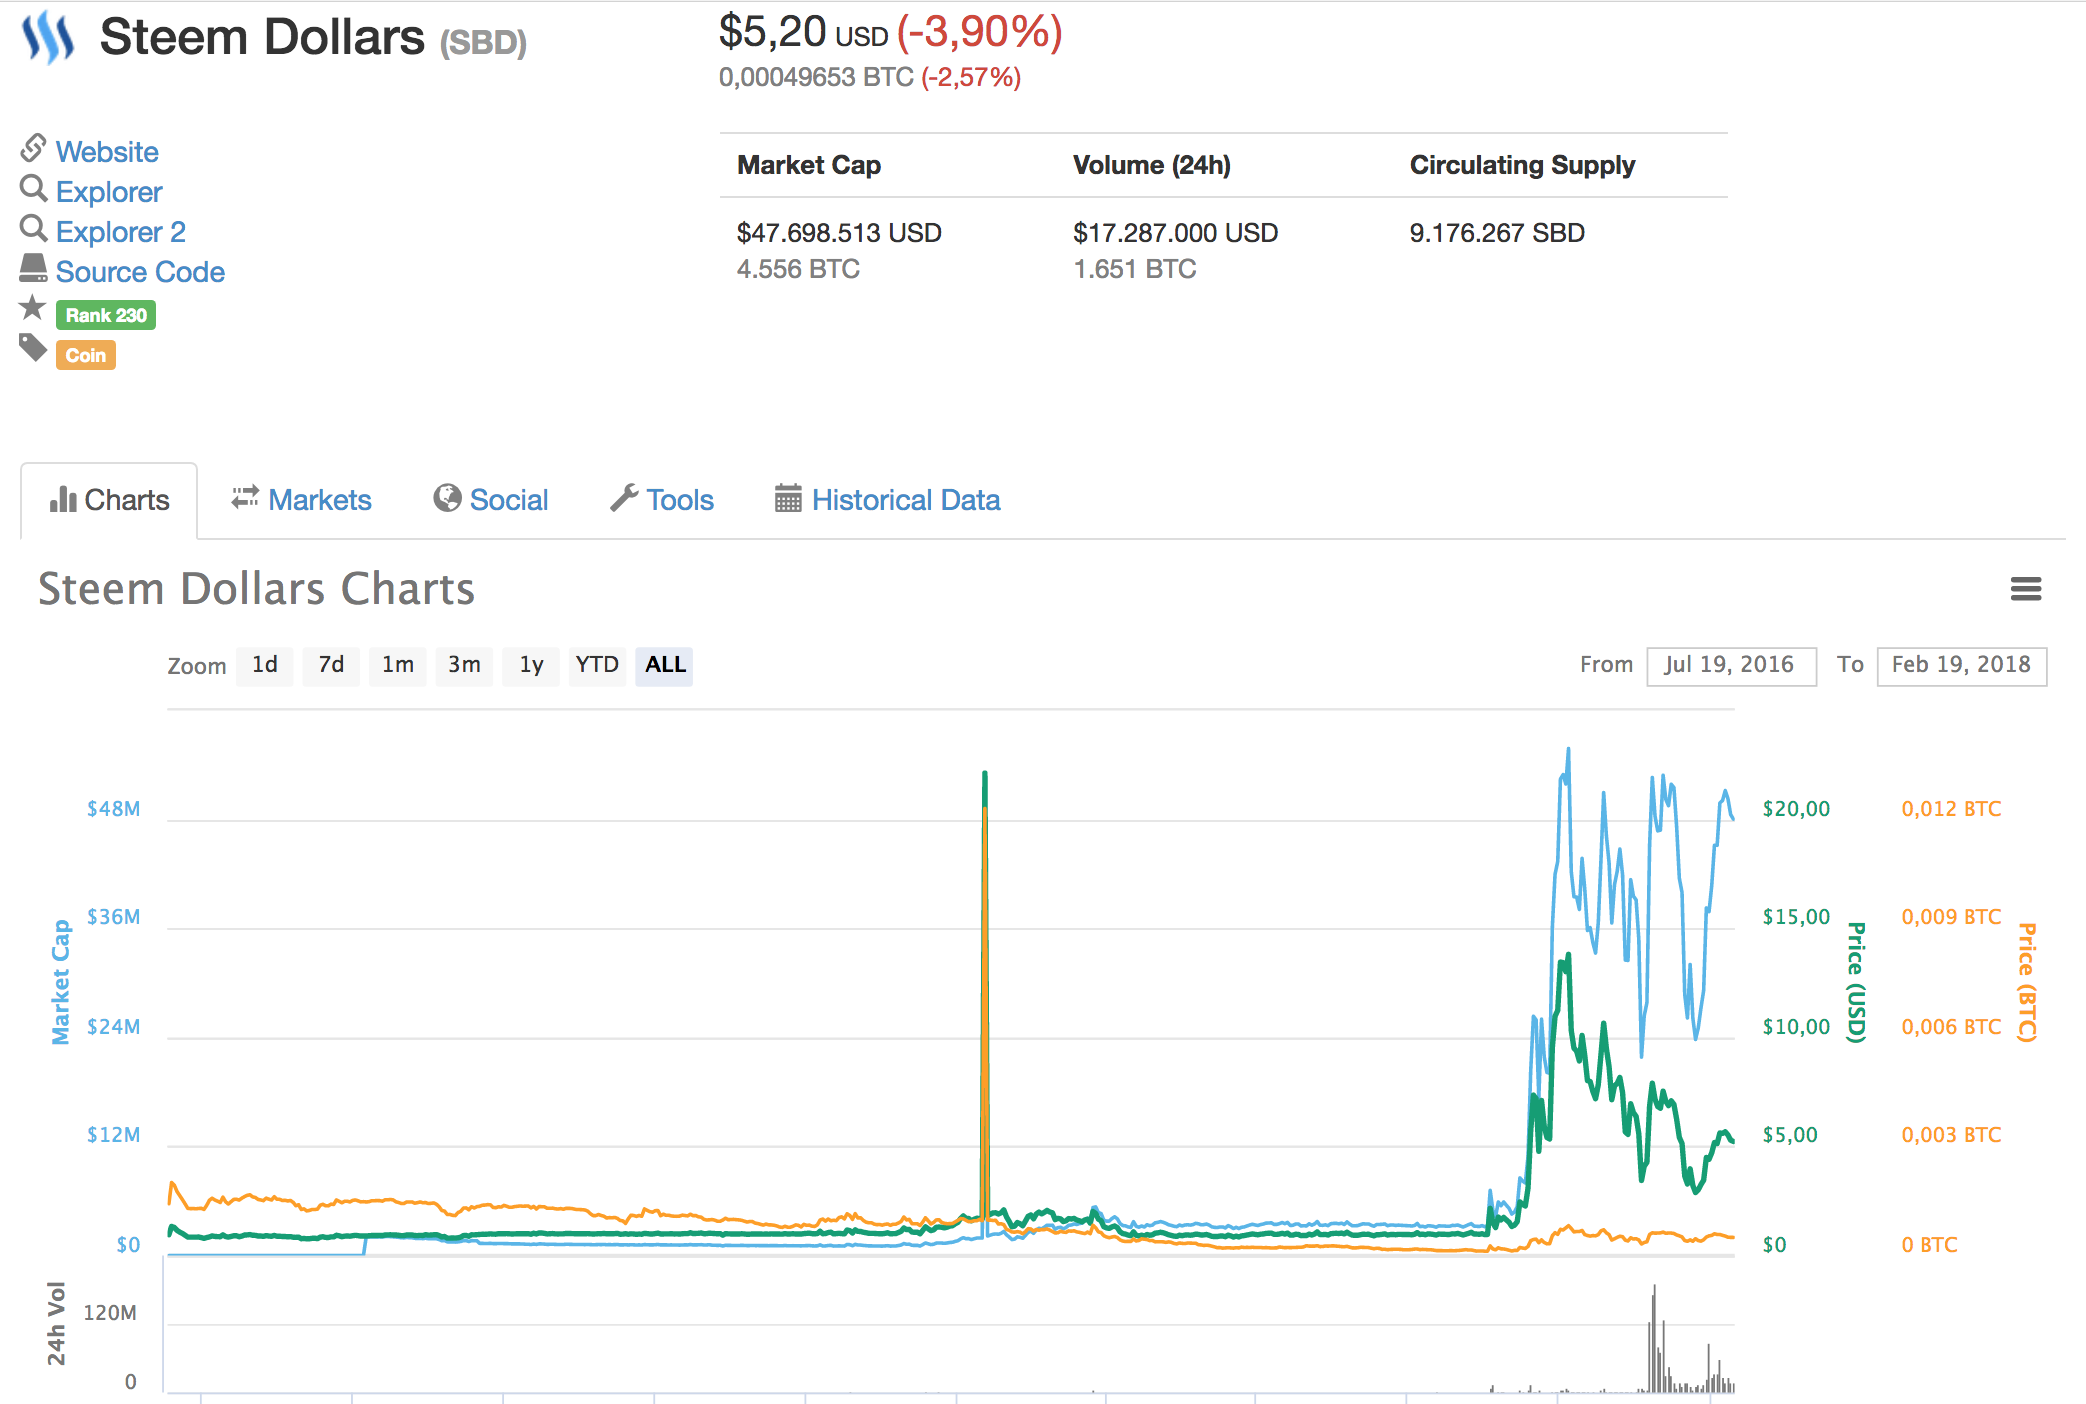Switch to the Historical Data tab
This screenshot has width=2086, height=1404.
coord(888,500)
